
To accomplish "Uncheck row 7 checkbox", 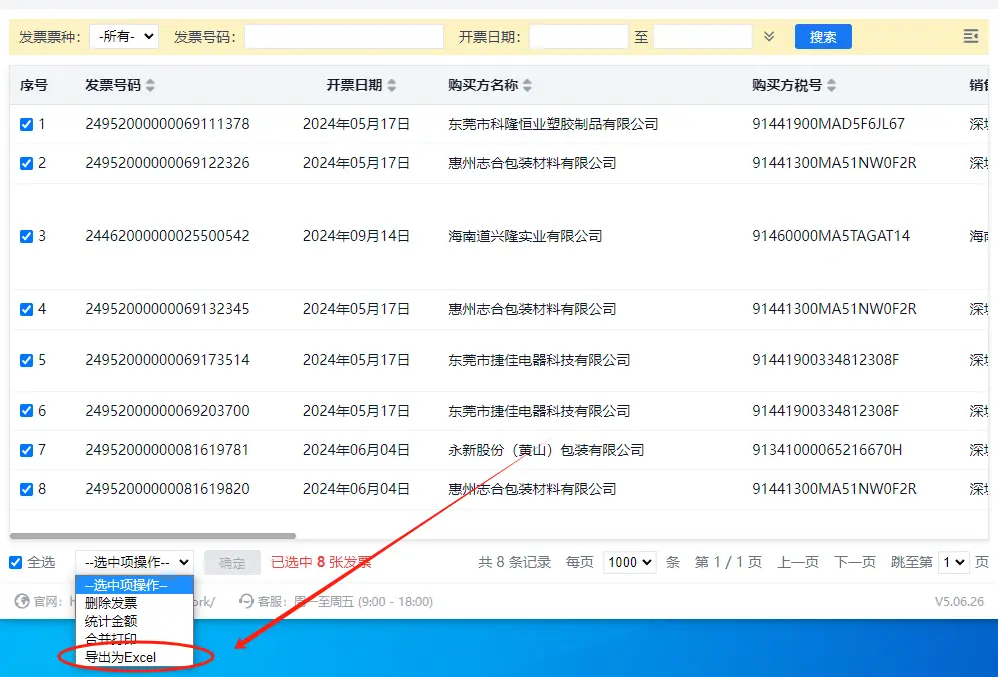I will click(x=26, y=451).
